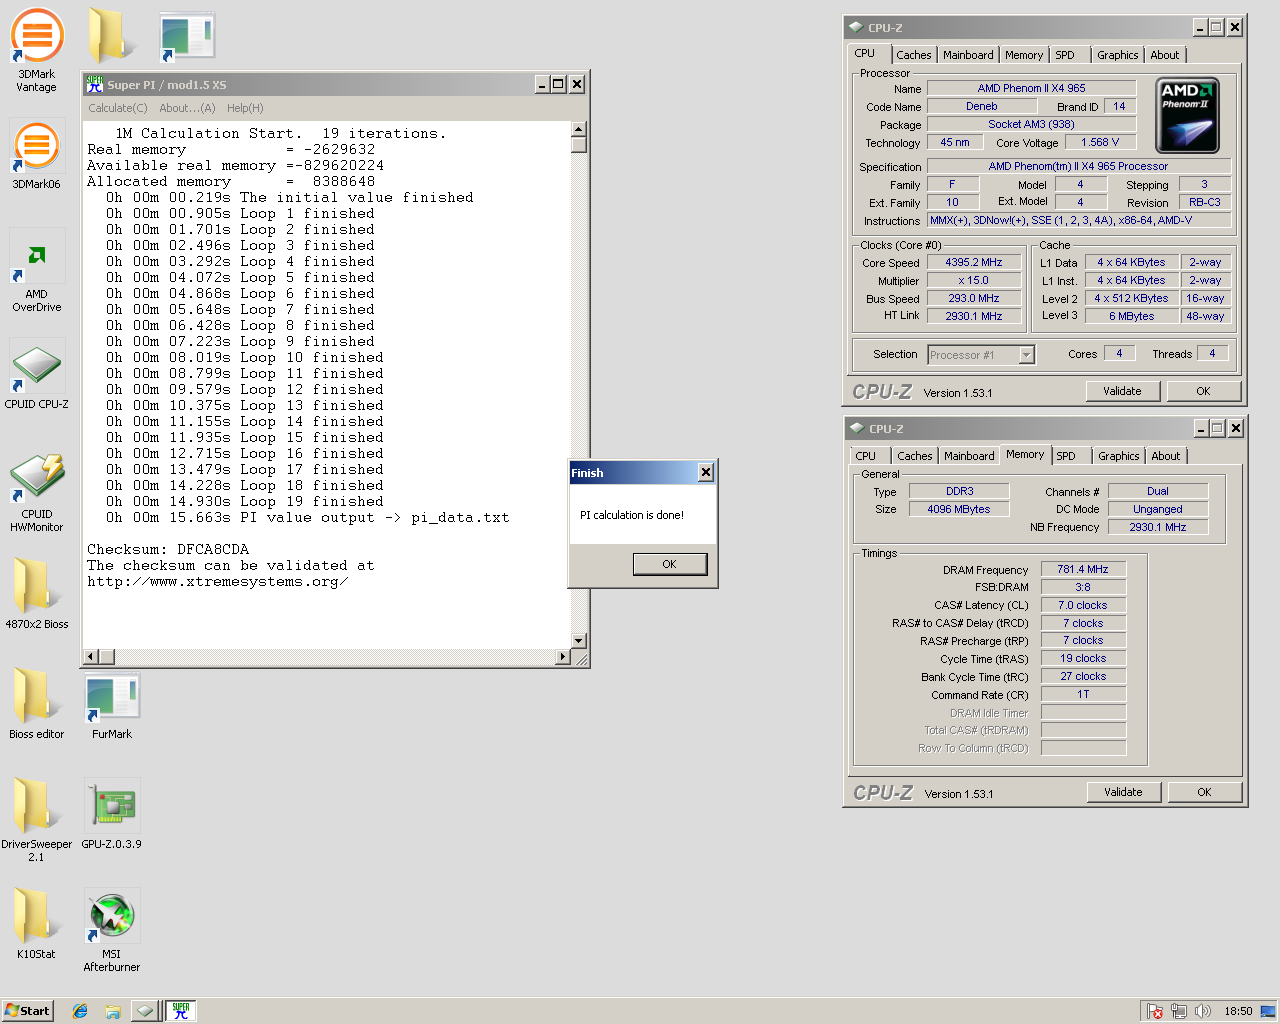Click the xtremesystems.org URL text in Super PI
This screenshot has width=1280, height=1024.
tap(218, 581)
